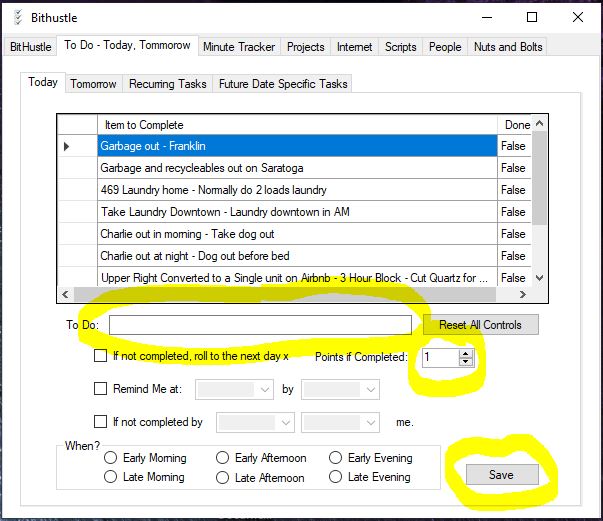Switch to the Tomorrow sub-tab
Screen dimensions: 603x521
click(x=93, y=84)
